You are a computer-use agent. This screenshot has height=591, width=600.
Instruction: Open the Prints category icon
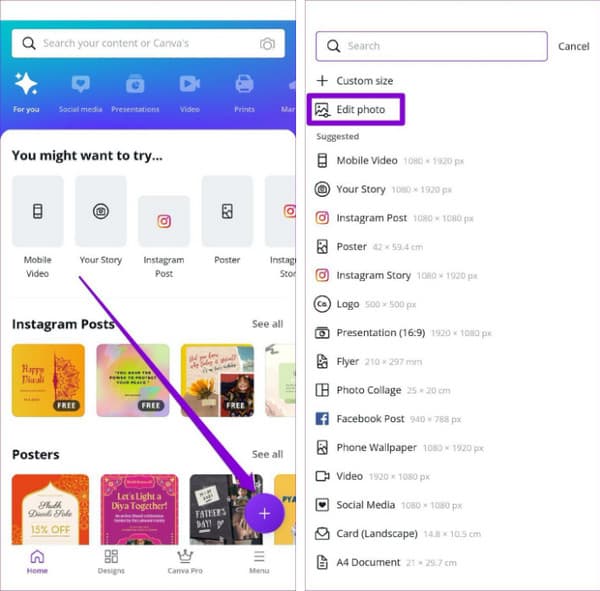click(244, 85)
